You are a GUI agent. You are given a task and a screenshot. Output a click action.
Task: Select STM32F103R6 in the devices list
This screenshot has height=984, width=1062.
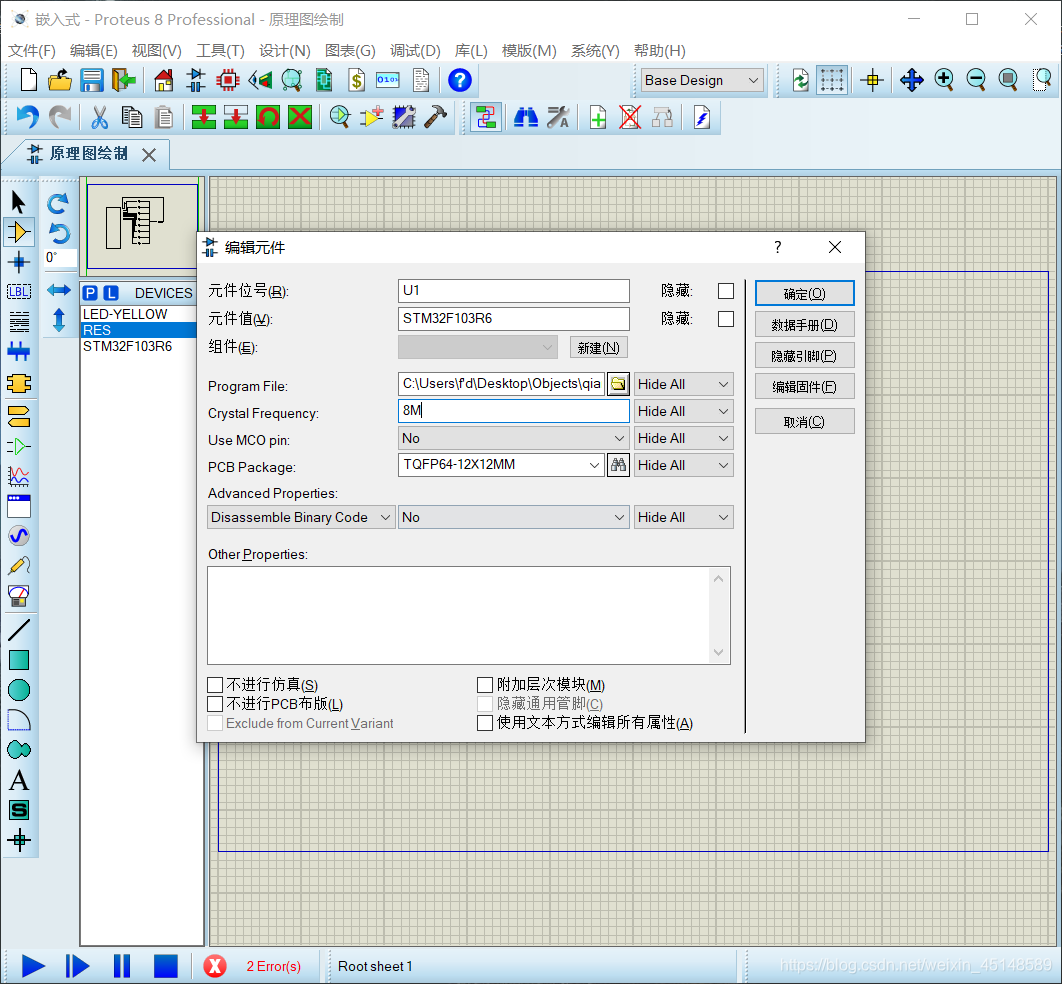coord(127,346)
